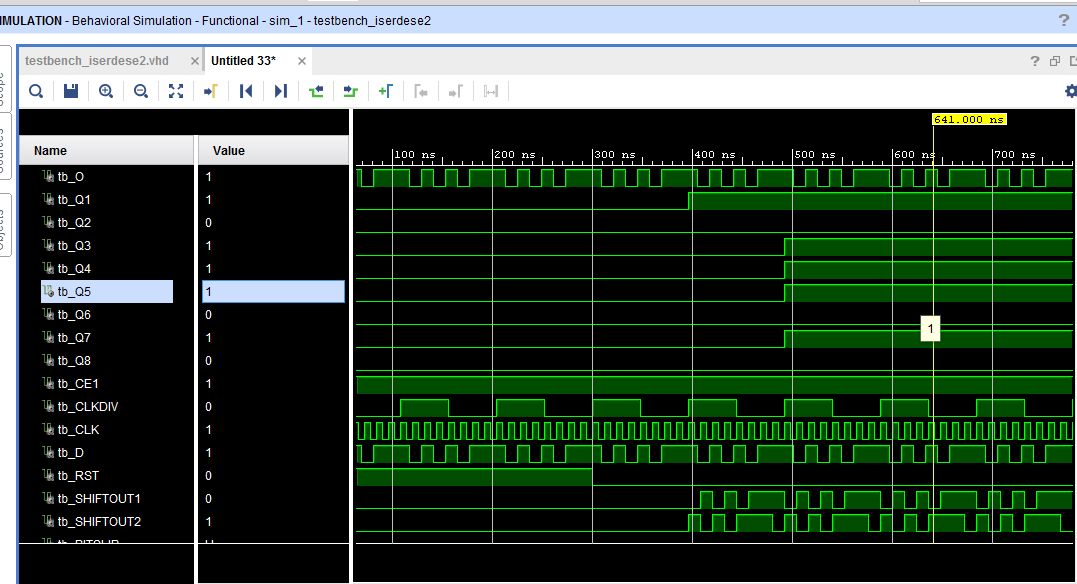
Task: Click the Zoom Fit icon
Action: pos(176,91)
